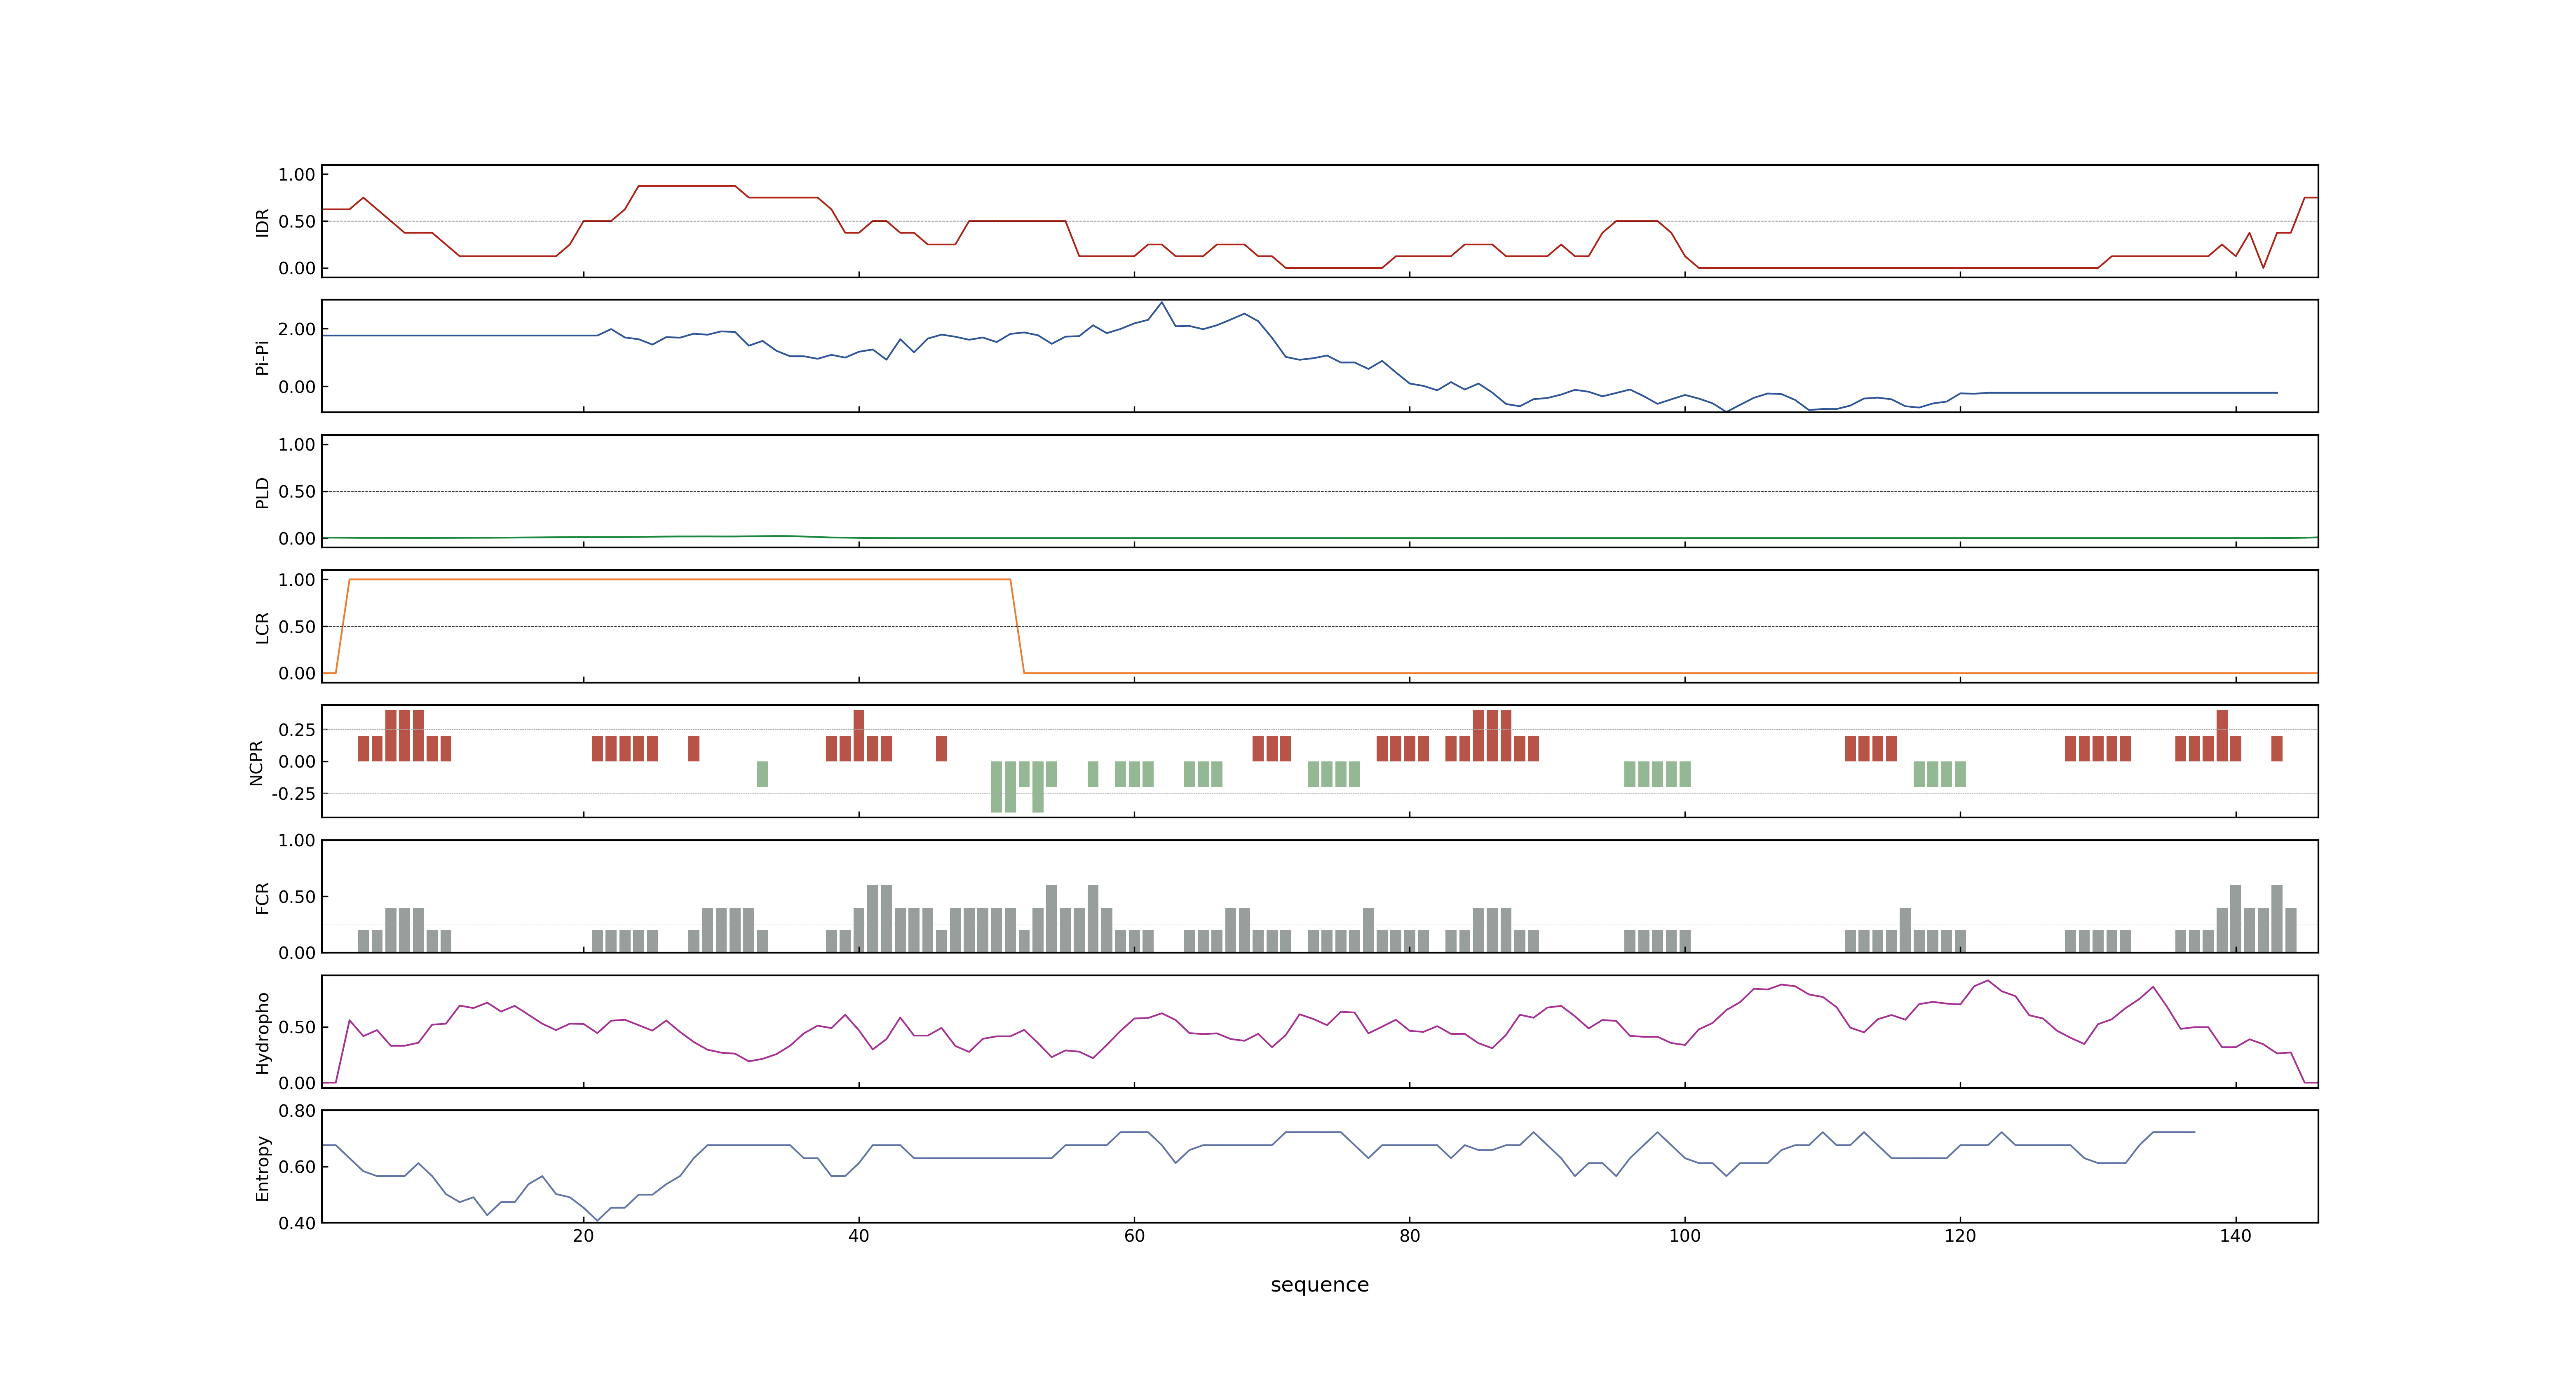Click the tall red NCPR bar at position 40

tap(859, 736)
